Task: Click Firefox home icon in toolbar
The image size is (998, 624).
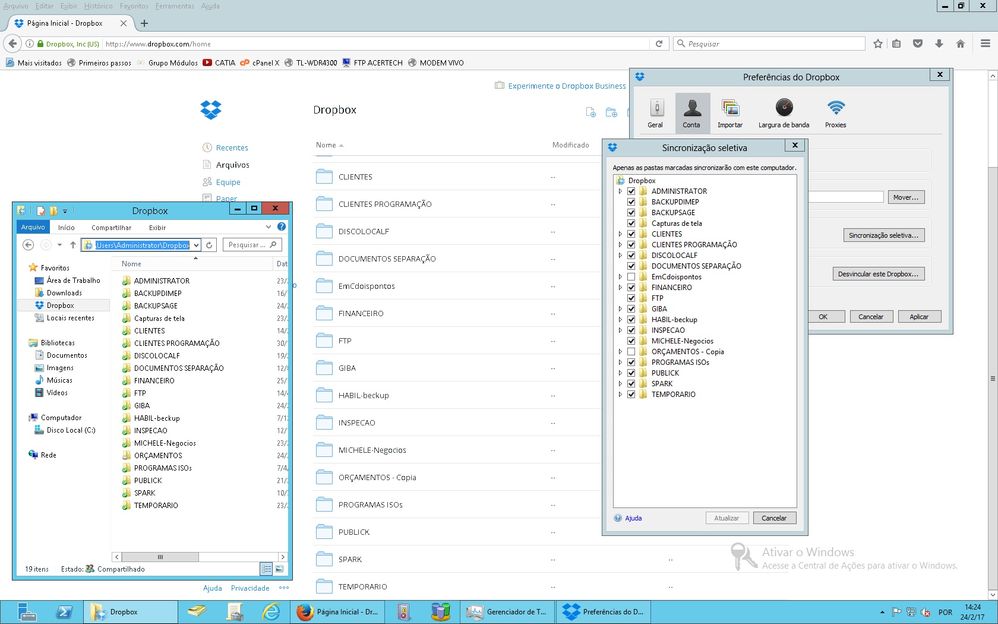Action: [960, 44]
